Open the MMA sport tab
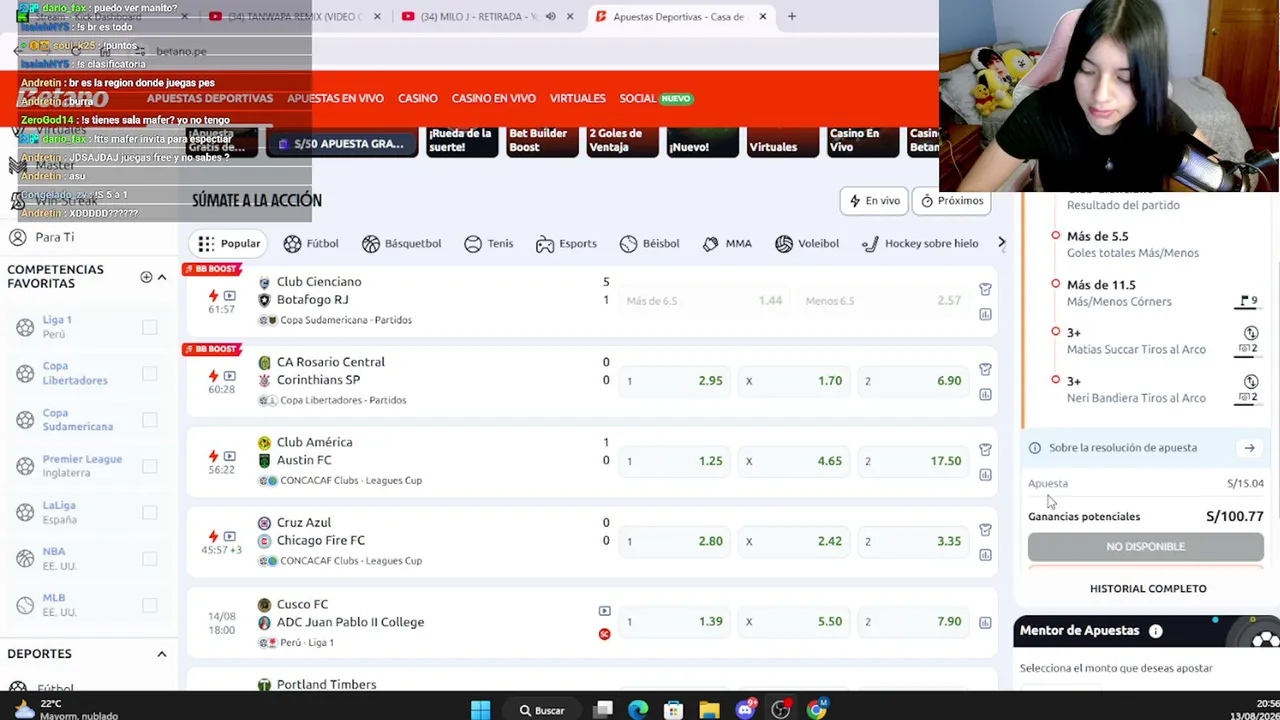Viewport: 1280px width, 720px height. tap(727, 244)
